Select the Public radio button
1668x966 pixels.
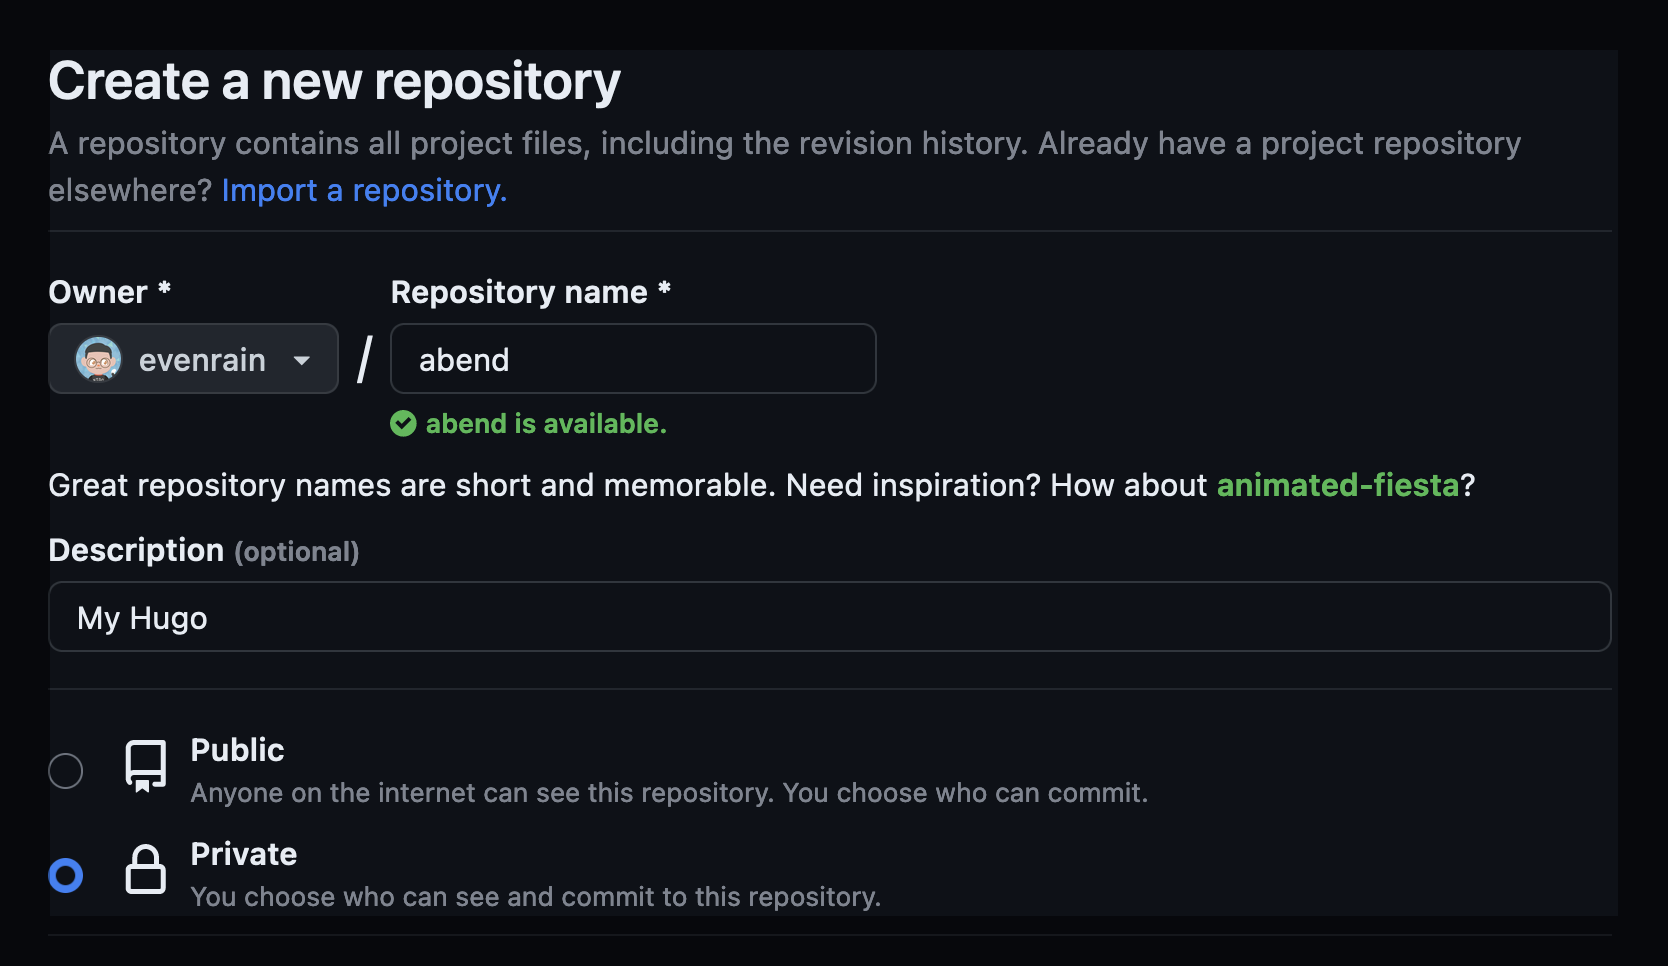pos(66,771)
